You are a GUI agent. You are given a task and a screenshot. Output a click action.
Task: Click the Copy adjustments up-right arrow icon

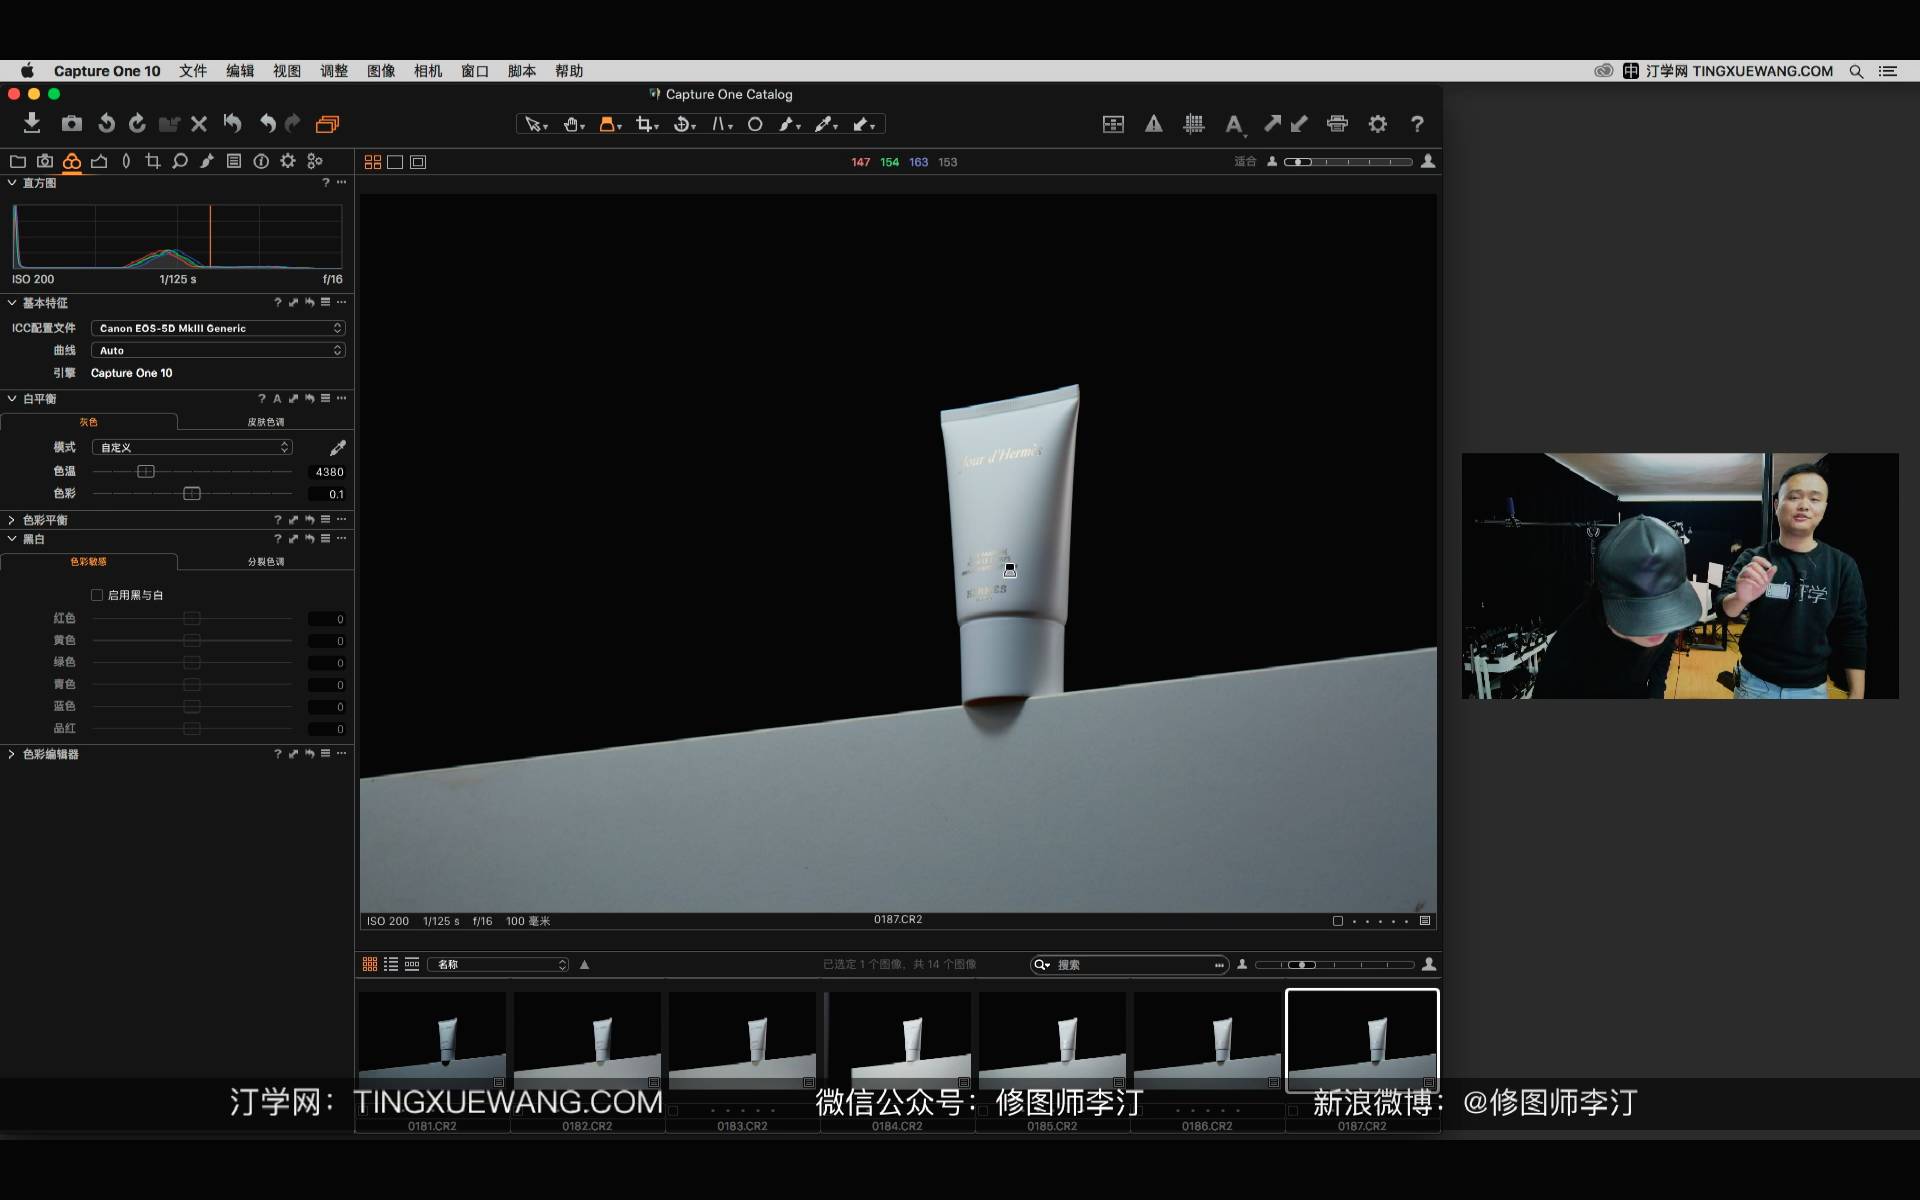[x=1272, y=123]
